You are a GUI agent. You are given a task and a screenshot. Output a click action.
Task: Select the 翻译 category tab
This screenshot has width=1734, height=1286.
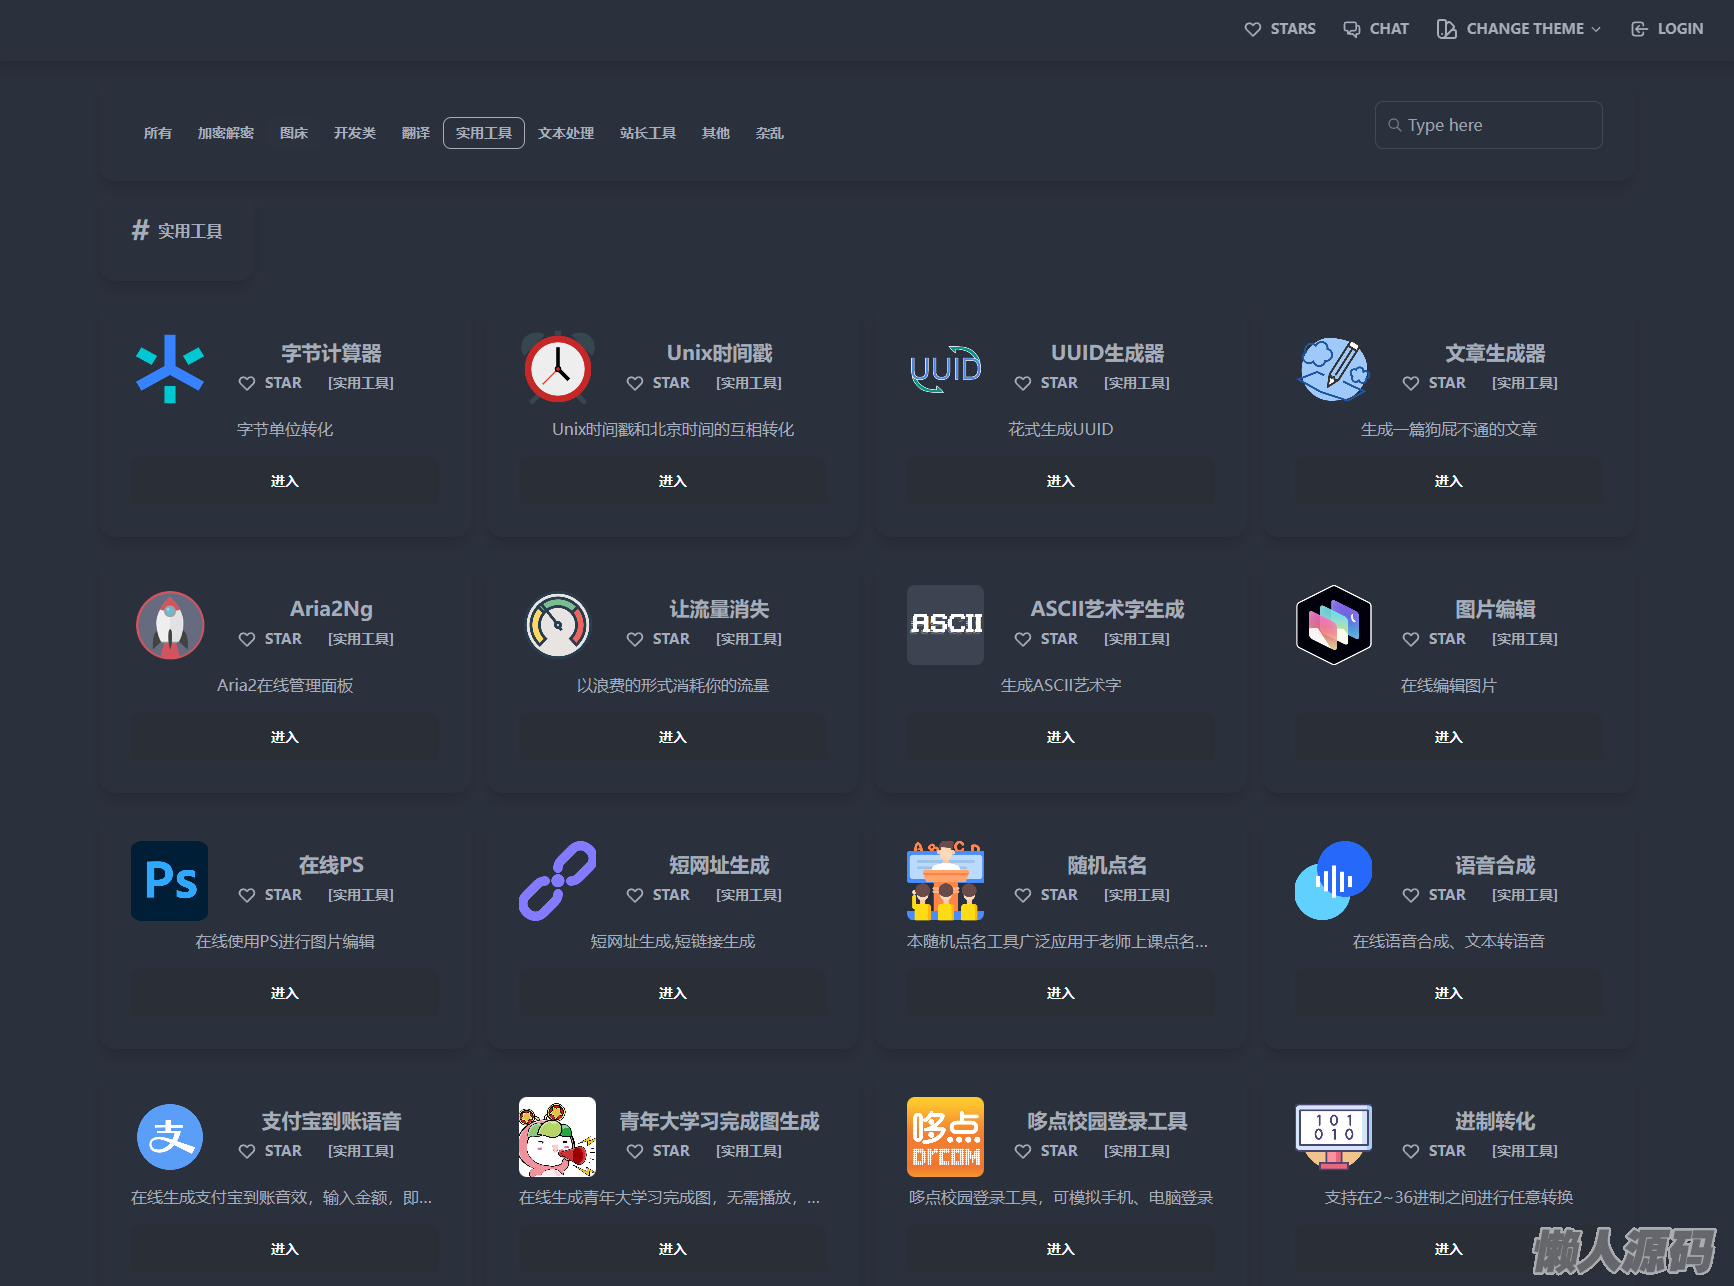(x=416, y=133)
